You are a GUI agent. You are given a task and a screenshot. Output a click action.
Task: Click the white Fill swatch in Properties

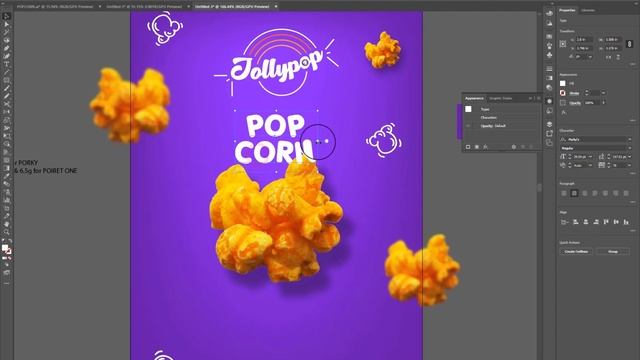click(x=563, y=83)
